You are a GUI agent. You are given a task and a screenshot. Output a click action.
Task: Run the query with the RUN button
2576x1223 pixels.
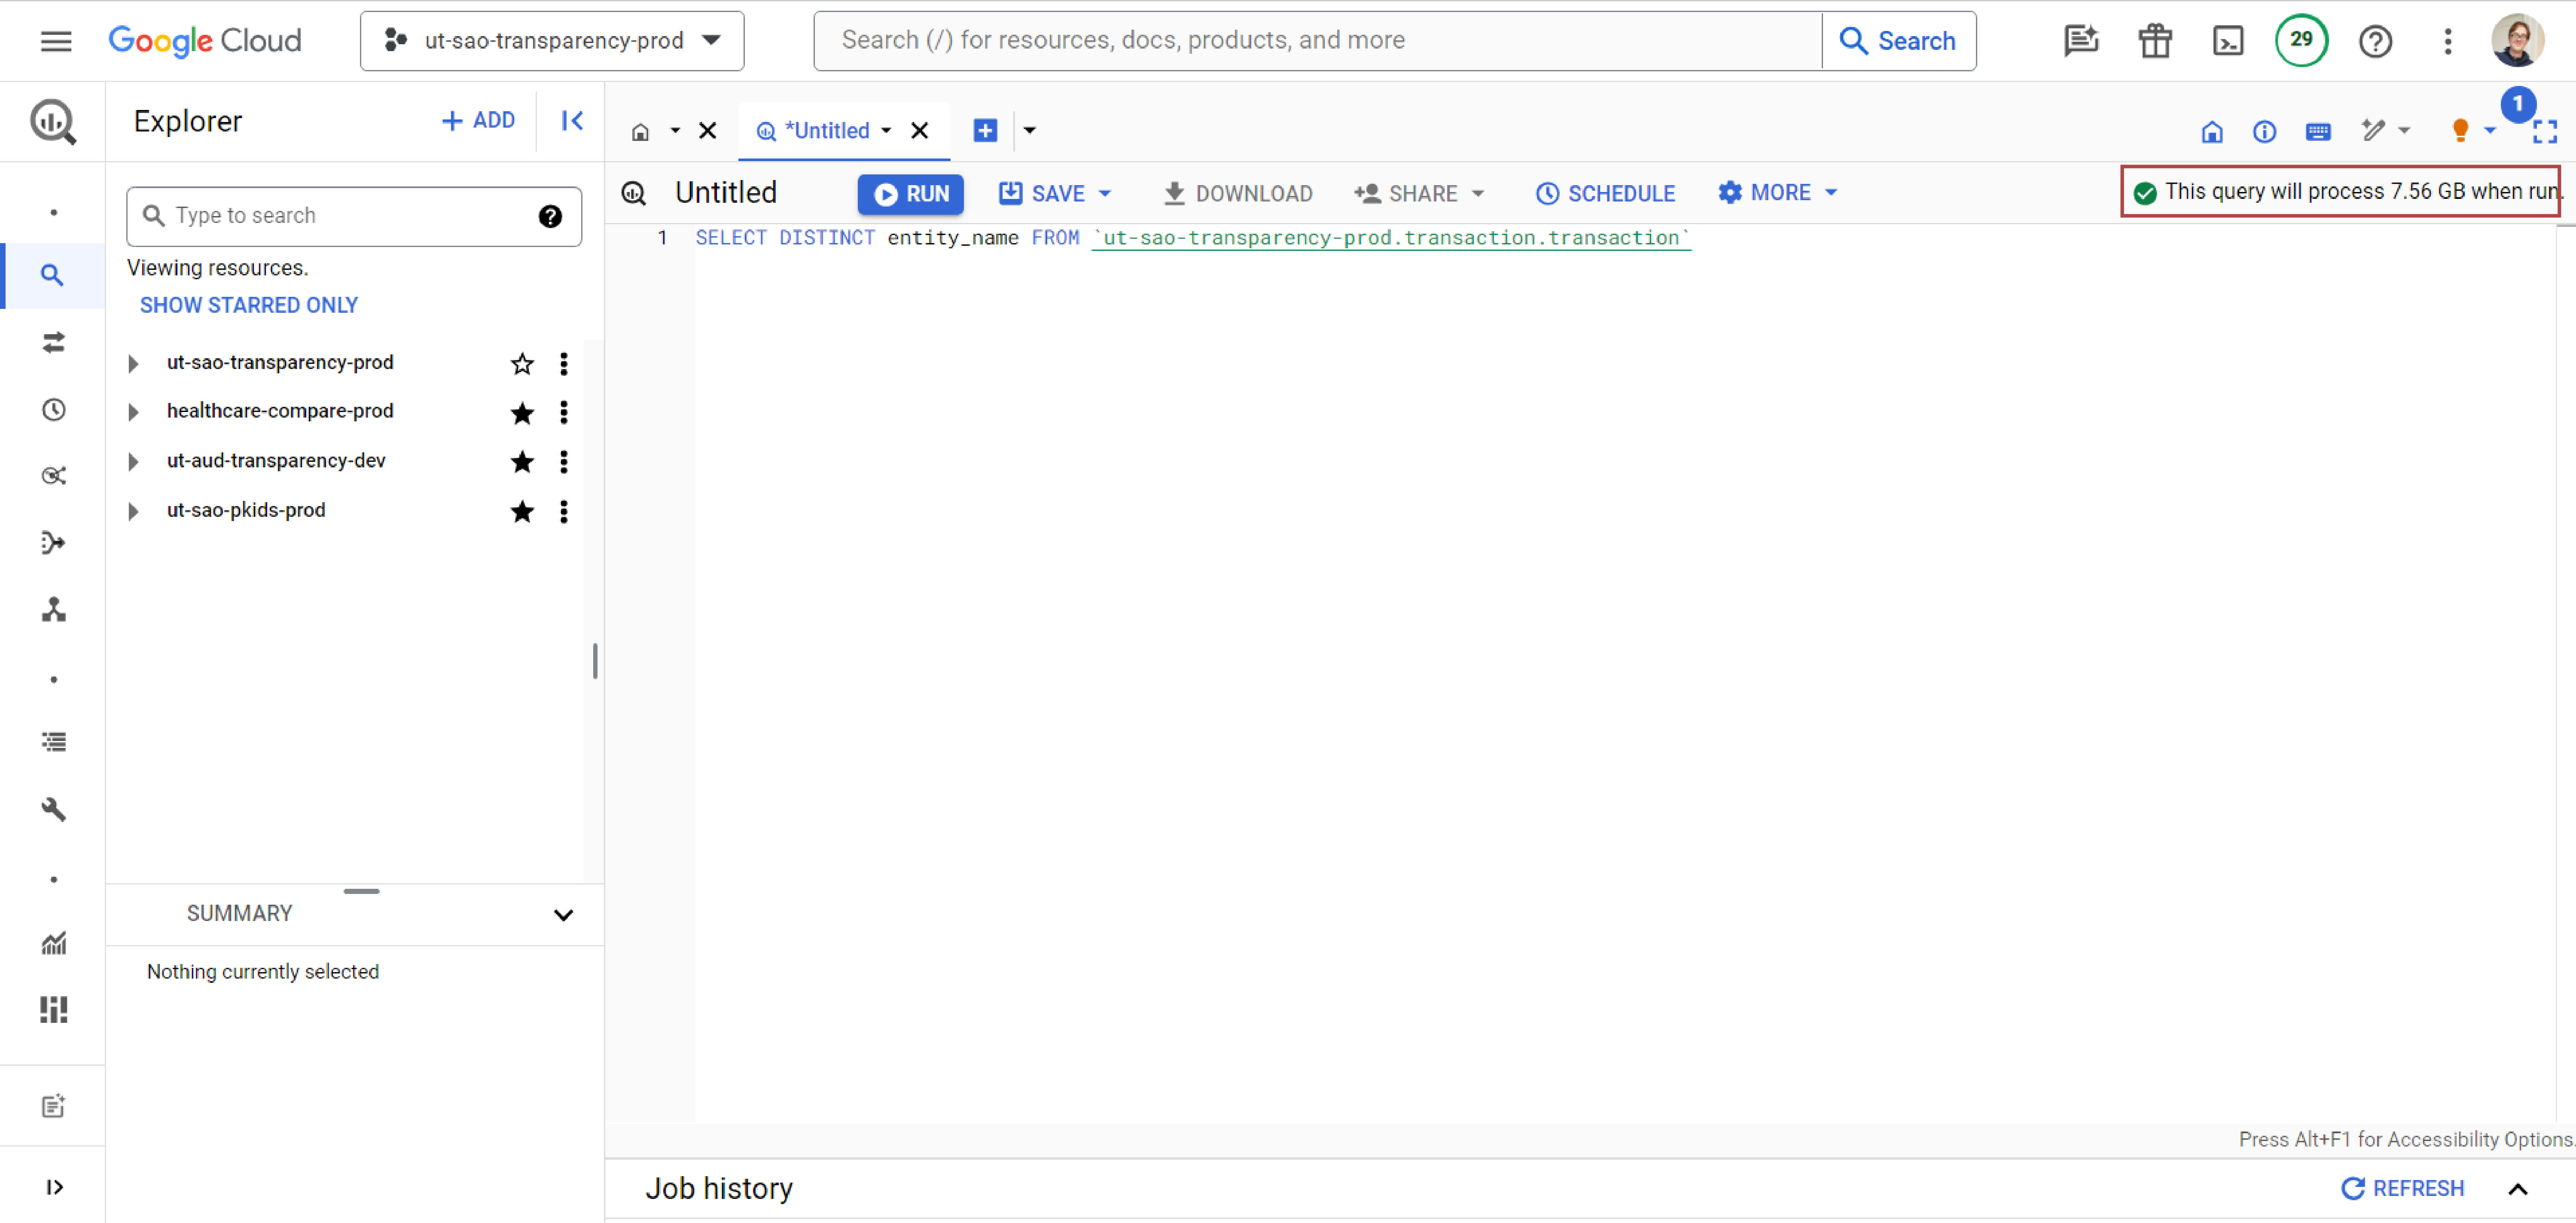910,194
